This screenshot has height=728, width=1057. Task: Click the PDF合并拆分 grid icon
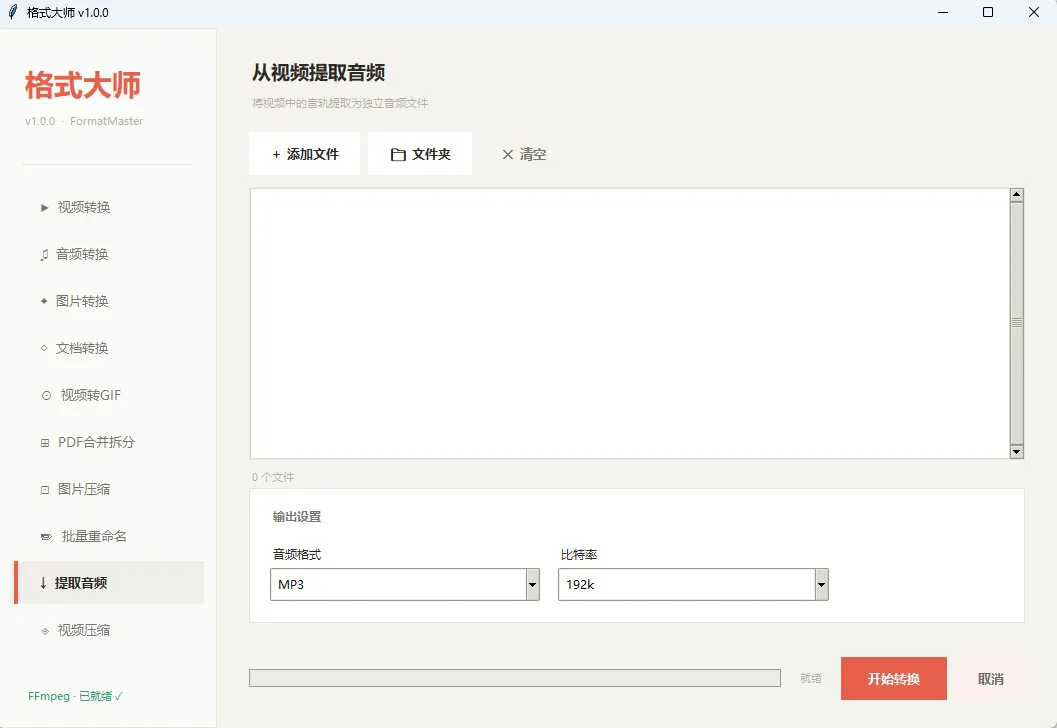(45, 443)
